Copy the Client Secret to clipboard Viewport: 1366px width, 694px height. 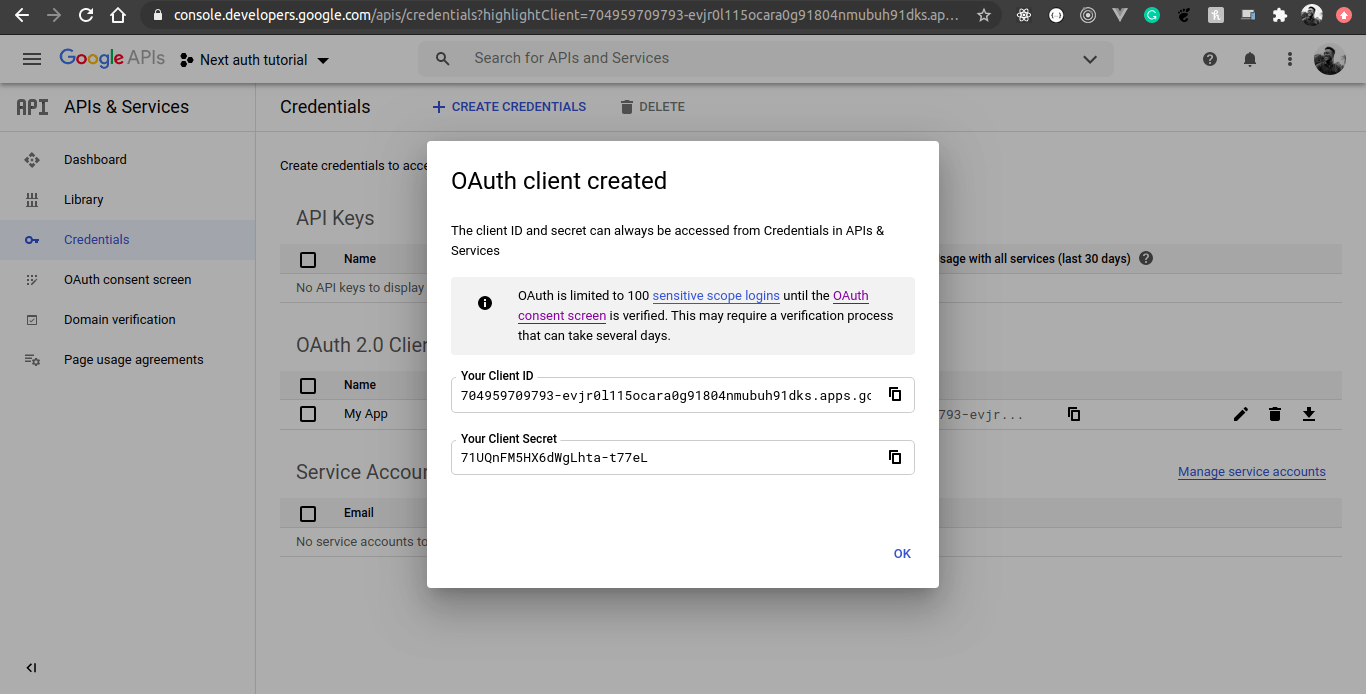[895, 457]
